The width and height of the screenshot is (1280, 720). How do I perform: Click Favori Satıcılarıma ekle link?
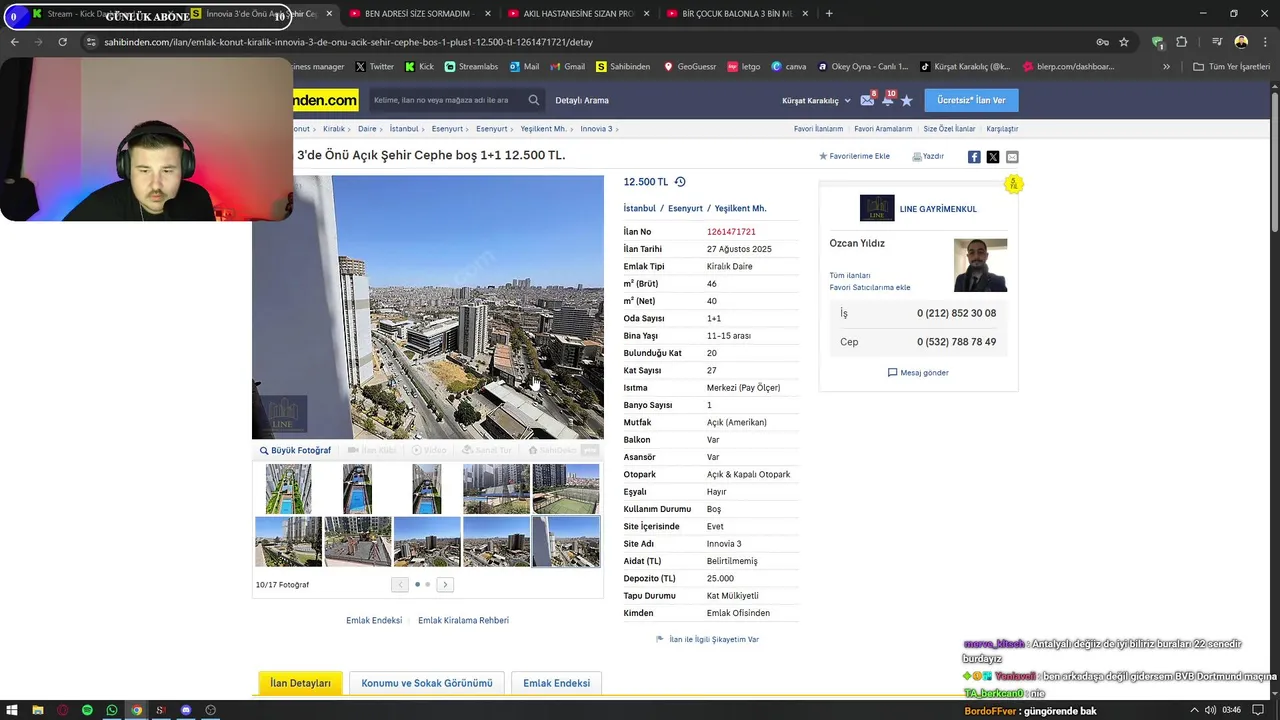point(870,287)
